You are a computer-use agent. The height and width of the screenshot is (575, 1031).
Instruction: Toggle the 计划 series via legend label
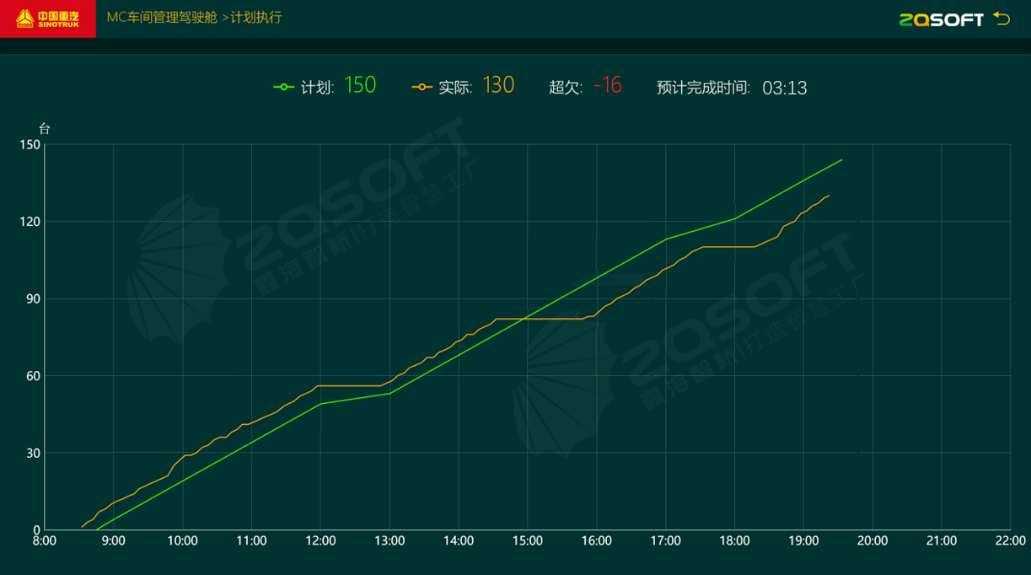(317, 88)
